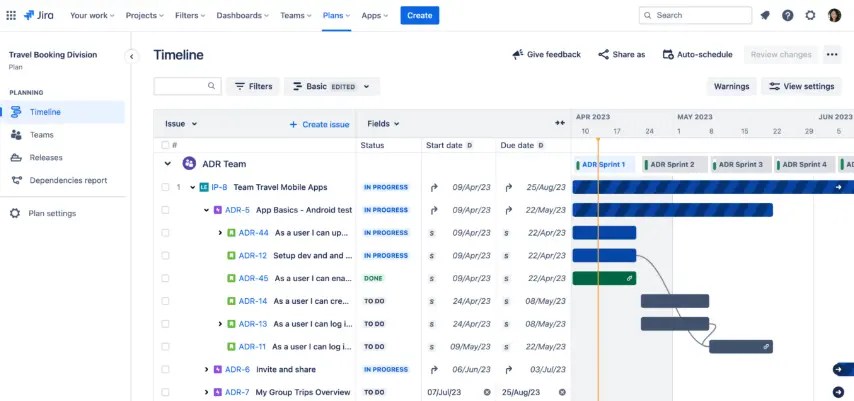The height and width of the screenshot is (401, 854).
Task: Open the app switcher grid icon
Action: pyautogui.click(x=11, y=15)
